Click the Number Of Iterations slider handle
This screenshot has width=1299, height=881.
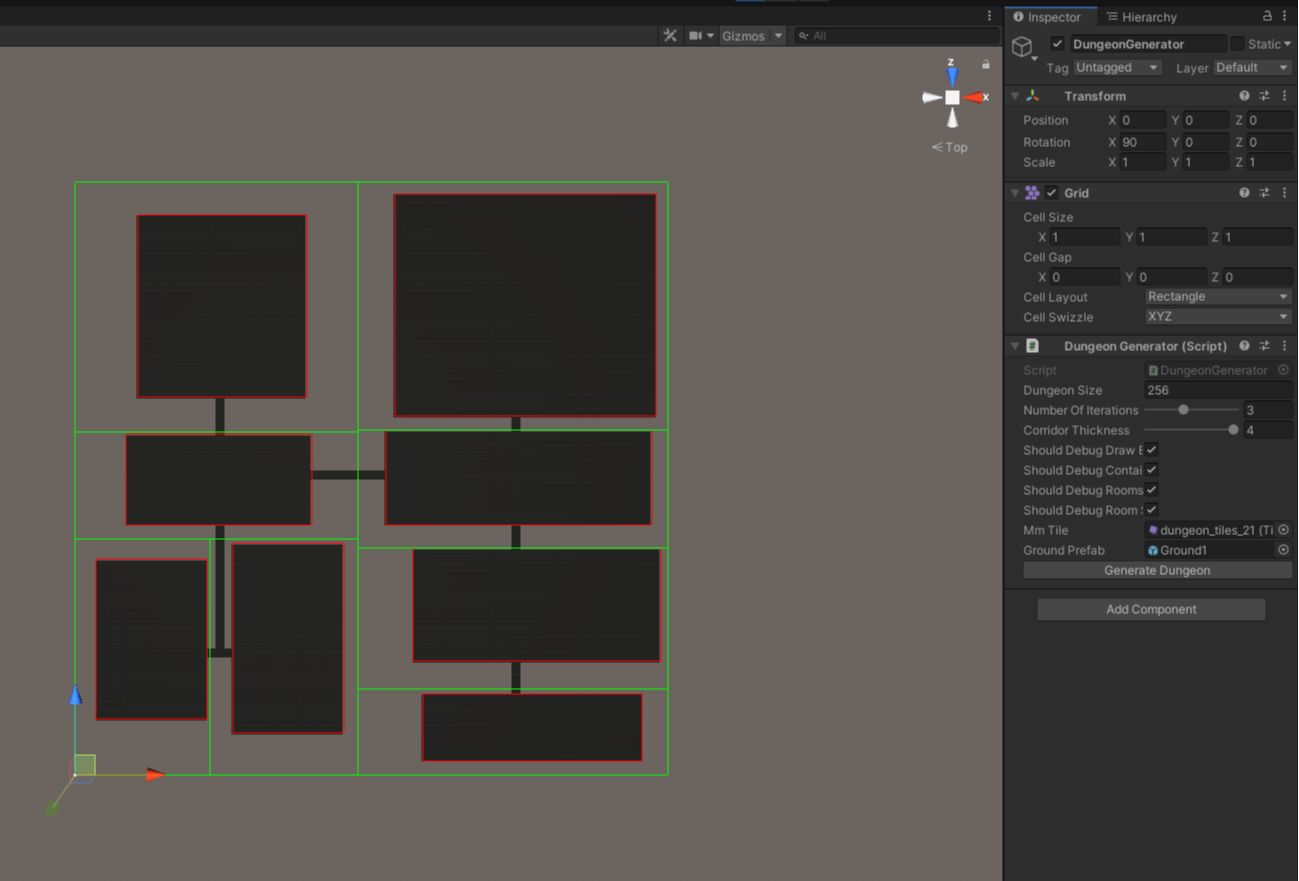point(1183,410)
